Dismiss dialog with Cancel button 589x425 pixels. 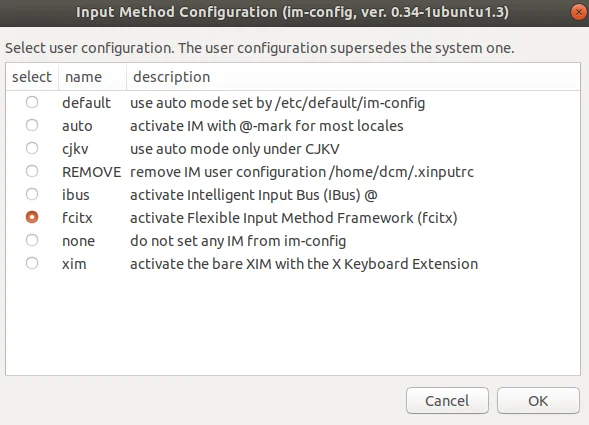click(447, 401)
